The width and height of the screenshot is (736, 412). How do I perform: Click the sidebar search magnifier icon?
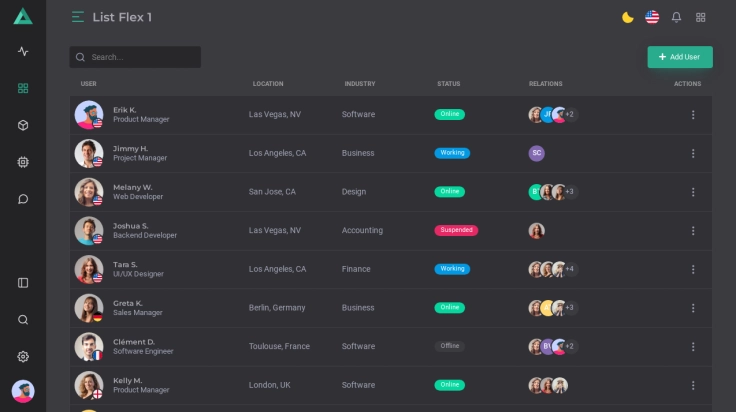click(x=23, y=320)
